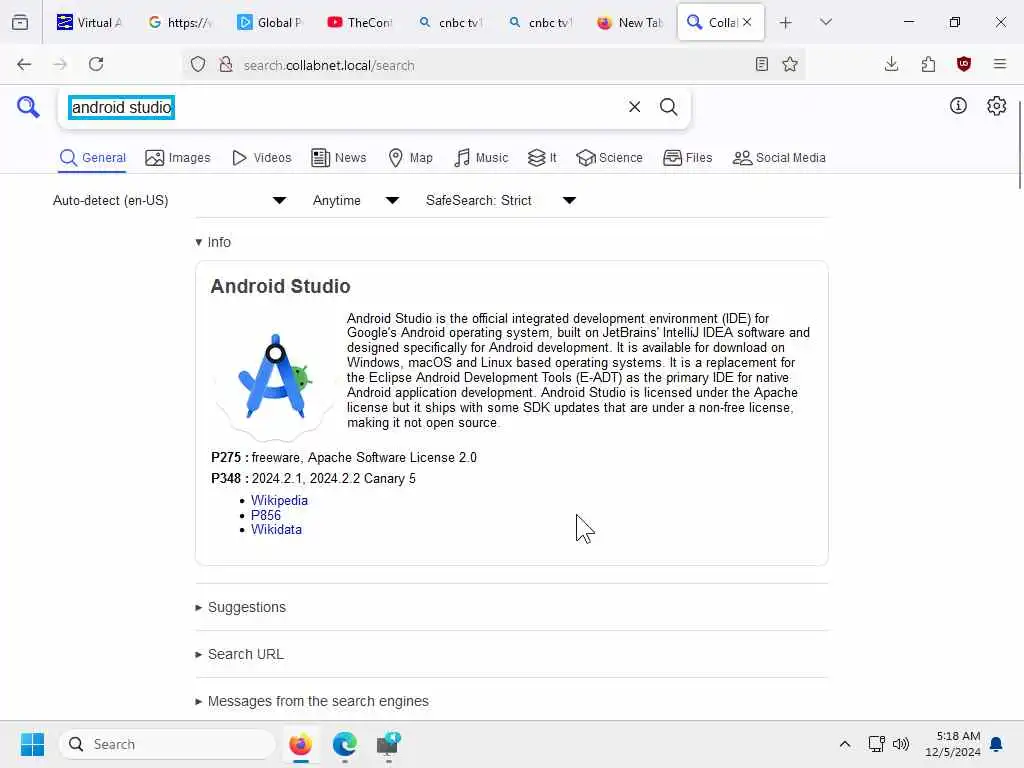List all tabs dropdown arrow
Viewport: 1024px width, 768px height.
click(826, 22)
